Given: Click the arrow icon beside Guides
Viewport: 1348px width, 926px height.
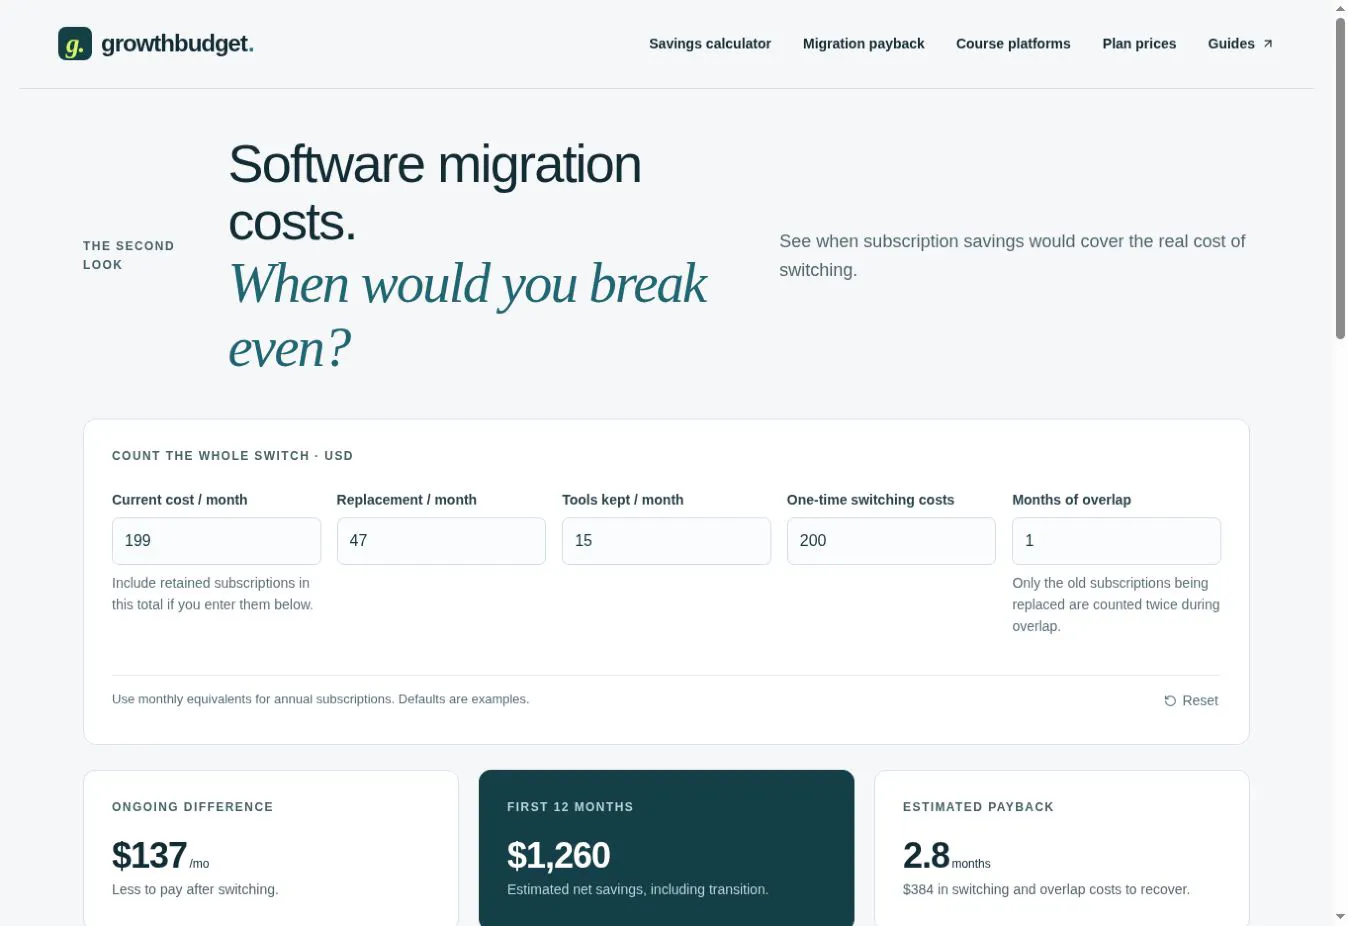Looking at the screenshot, I should coord(1268,44).
